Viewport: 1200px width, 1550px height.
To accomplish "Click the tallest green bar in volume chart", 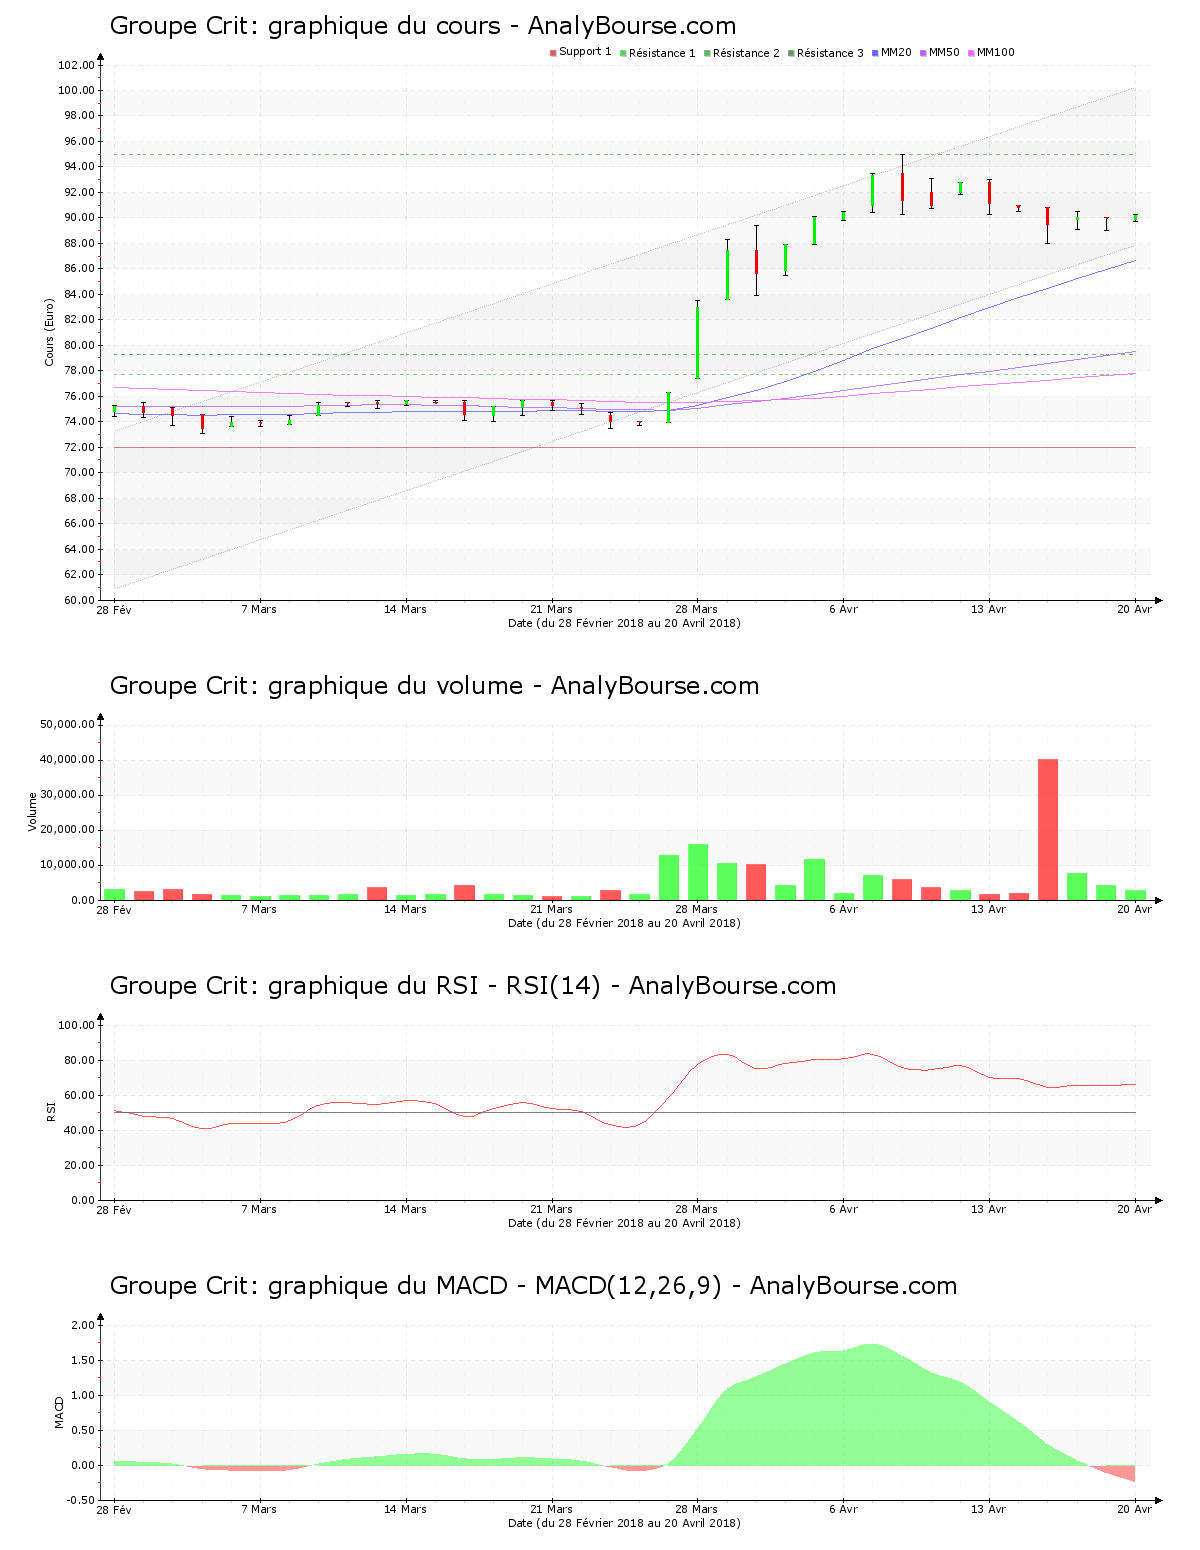I will pos(698,872).
